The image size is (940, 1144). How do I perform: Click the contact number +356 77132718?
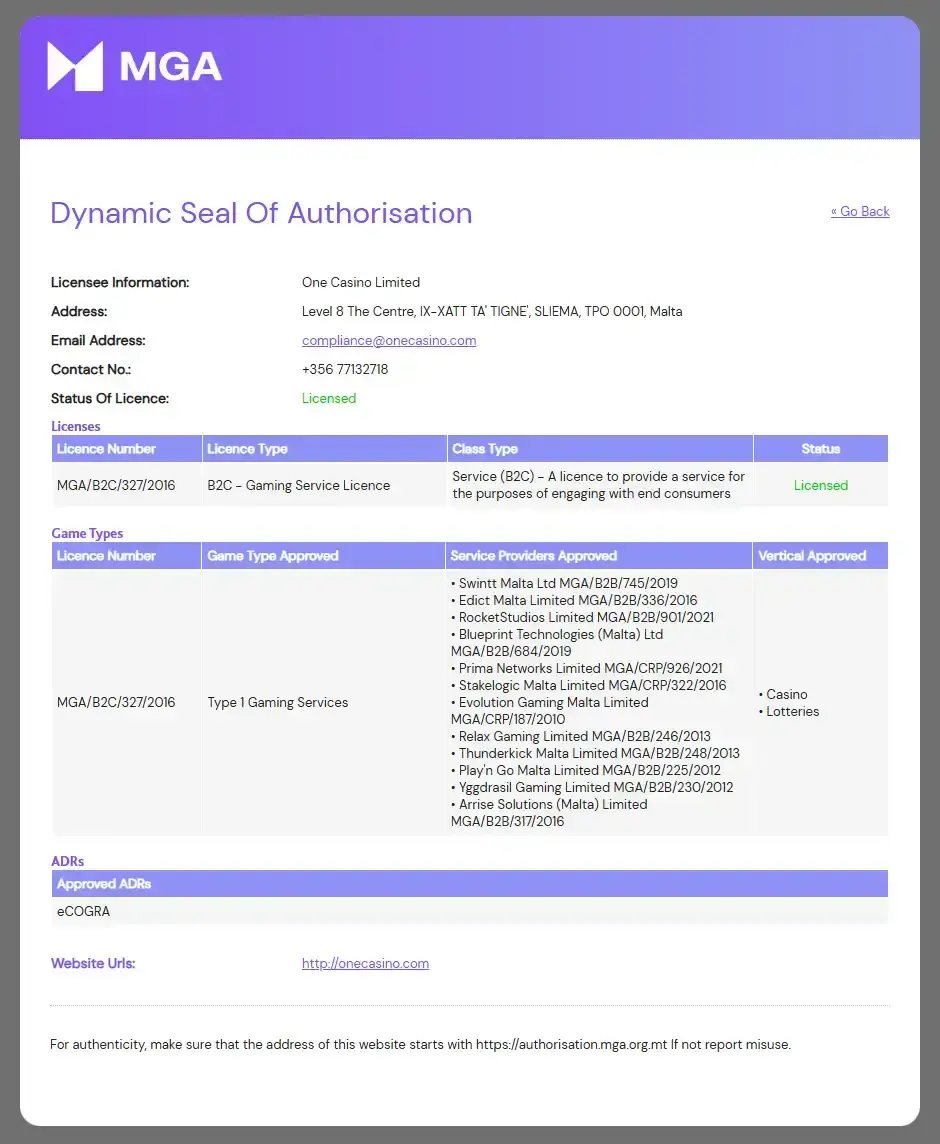(345, 369)
